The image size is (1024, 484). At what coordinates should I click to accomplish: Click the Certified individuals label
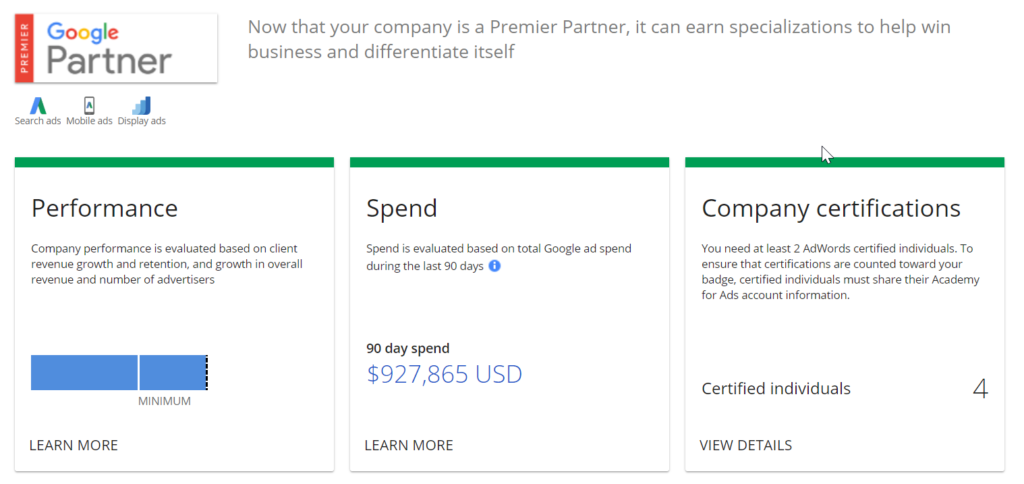pos(776,389)
